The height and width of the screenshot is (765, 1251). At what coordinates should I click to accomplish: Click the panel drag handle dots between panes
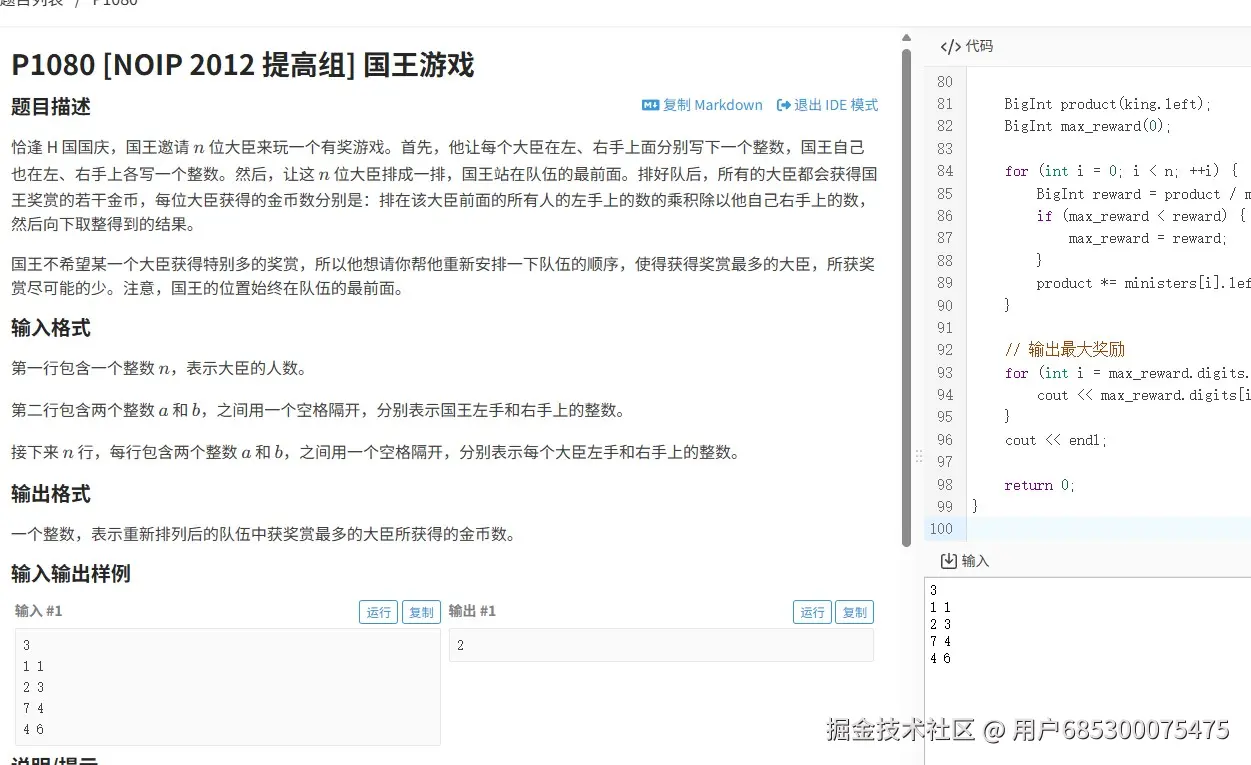coord(918,455)
